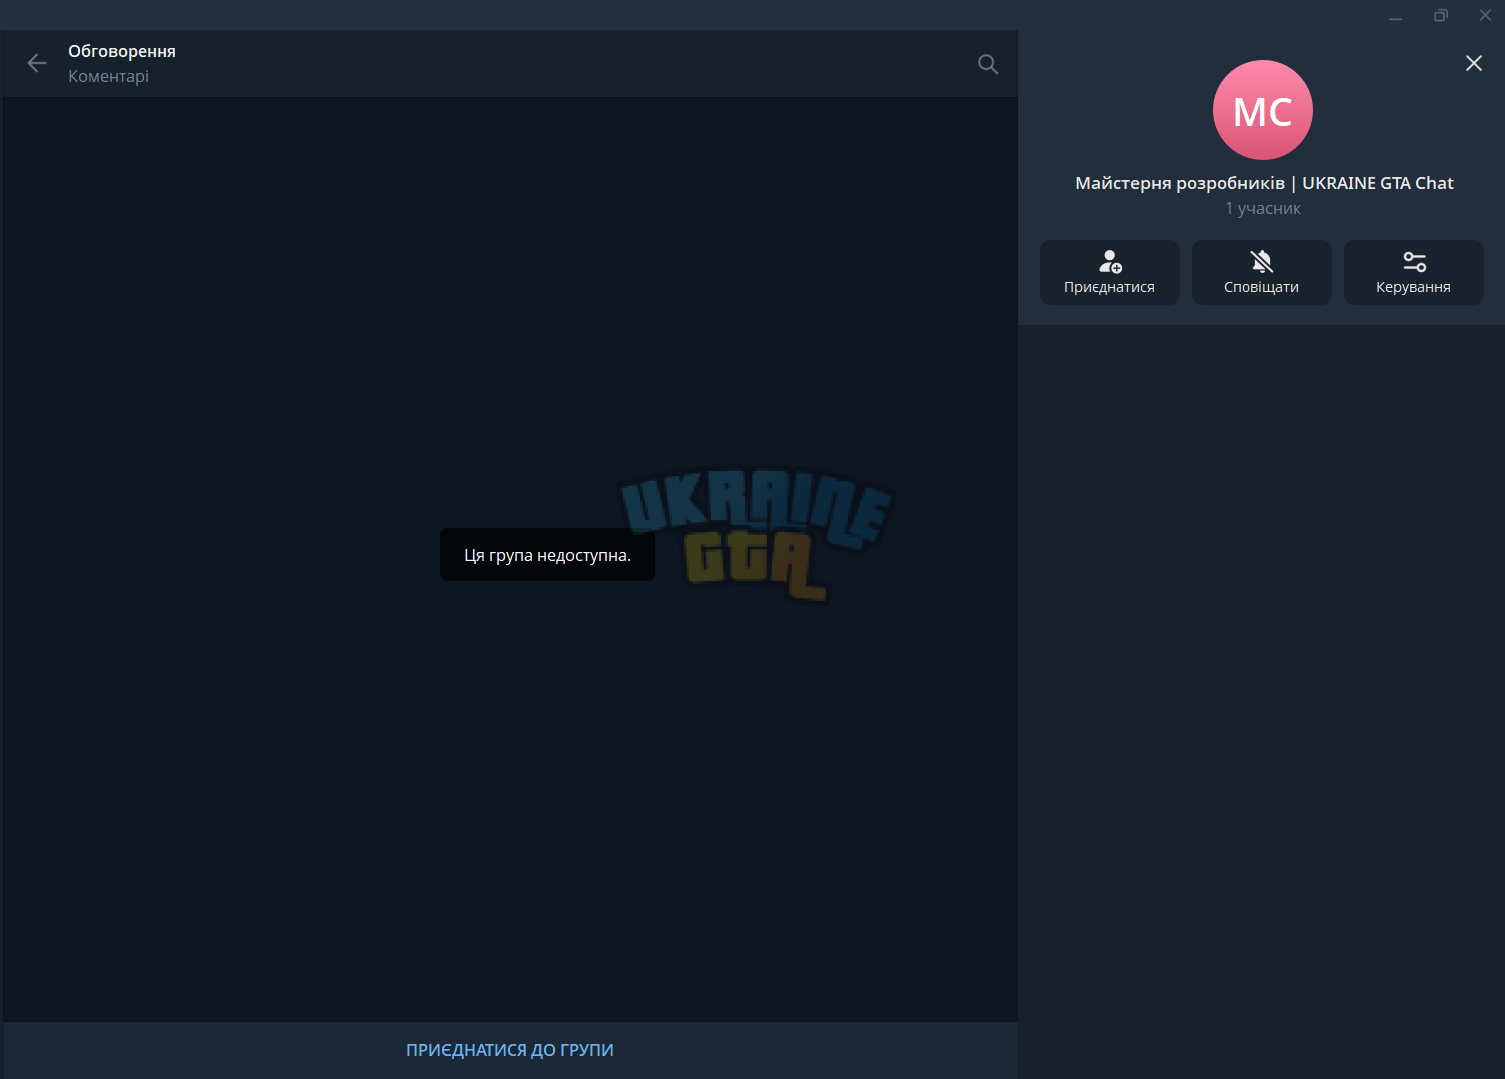Image resolution: width=1505 pixels, height=1079 pixels.
Task: Toggle notifications with the Сповіщати button
Action: pyautogui.click(x=1262, y=272)
